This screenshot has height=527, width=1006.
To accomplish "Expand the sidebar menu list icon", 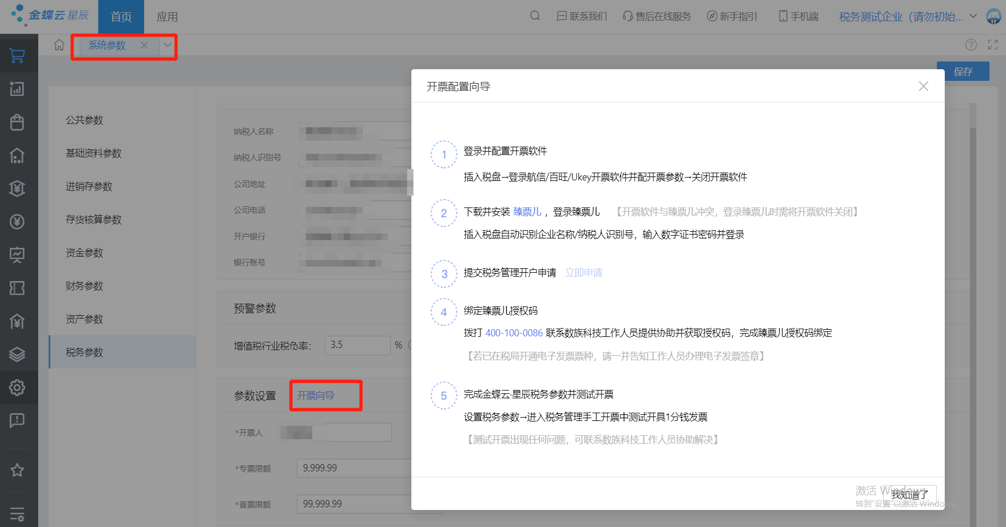I will [17, 514].
